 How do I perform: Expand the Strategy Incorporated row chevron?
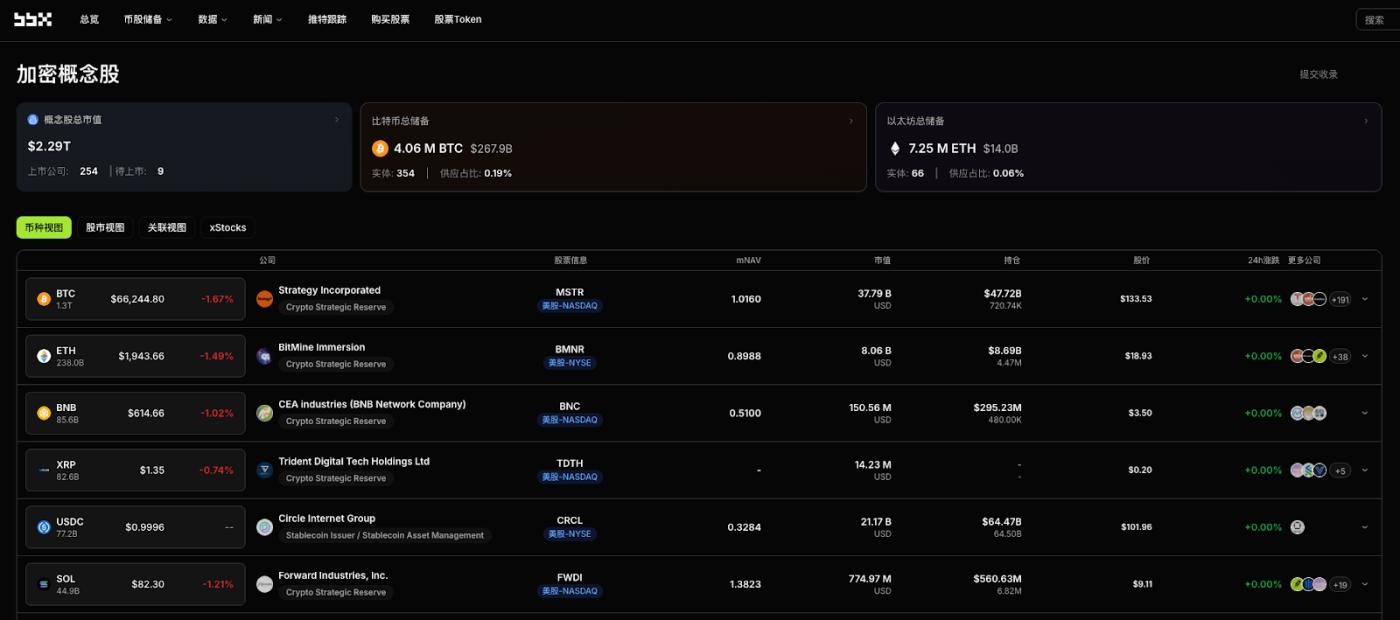pos(1365,299)
